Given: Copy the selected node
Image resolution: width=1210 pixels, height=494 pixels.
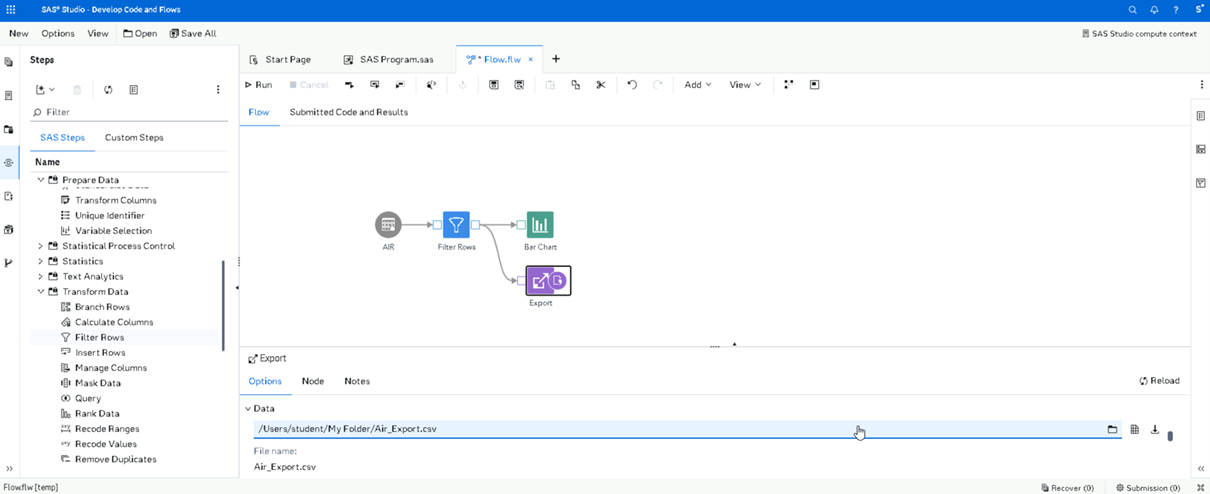Looking at the screenshot, I should [x=575, y=85].
